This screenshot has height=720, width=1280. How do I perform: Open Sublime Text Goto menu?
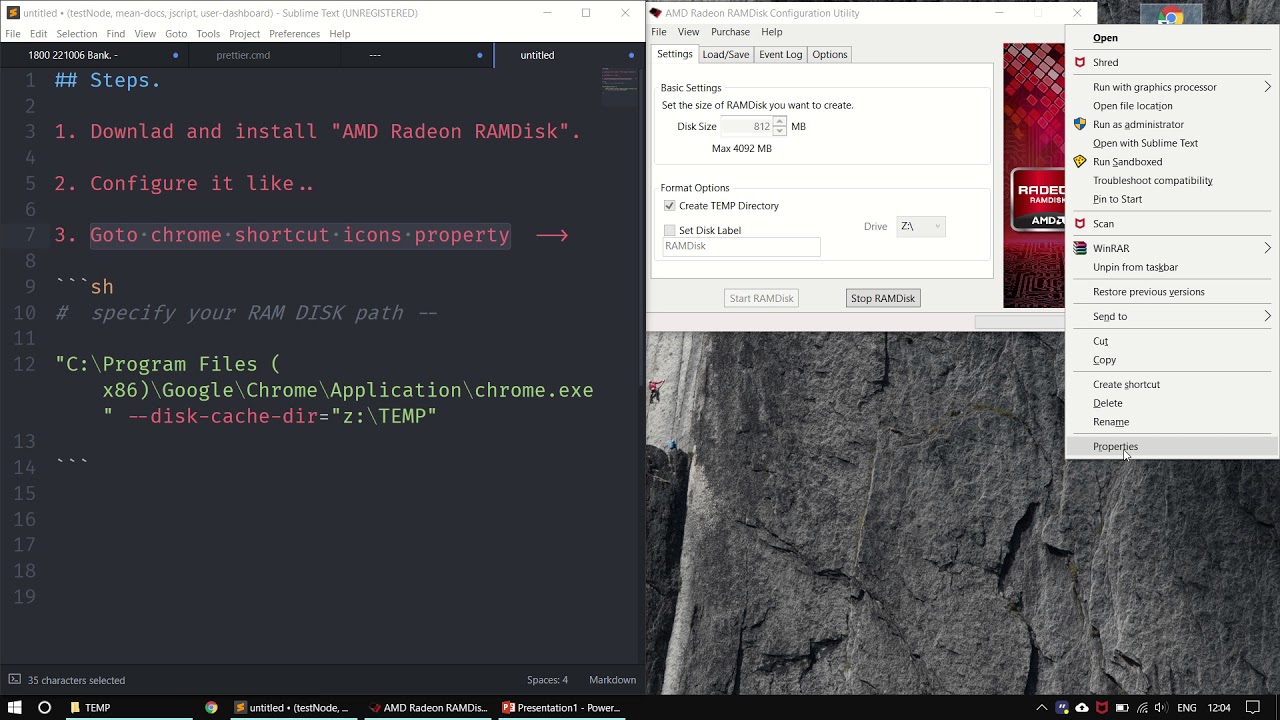[176, 33]
